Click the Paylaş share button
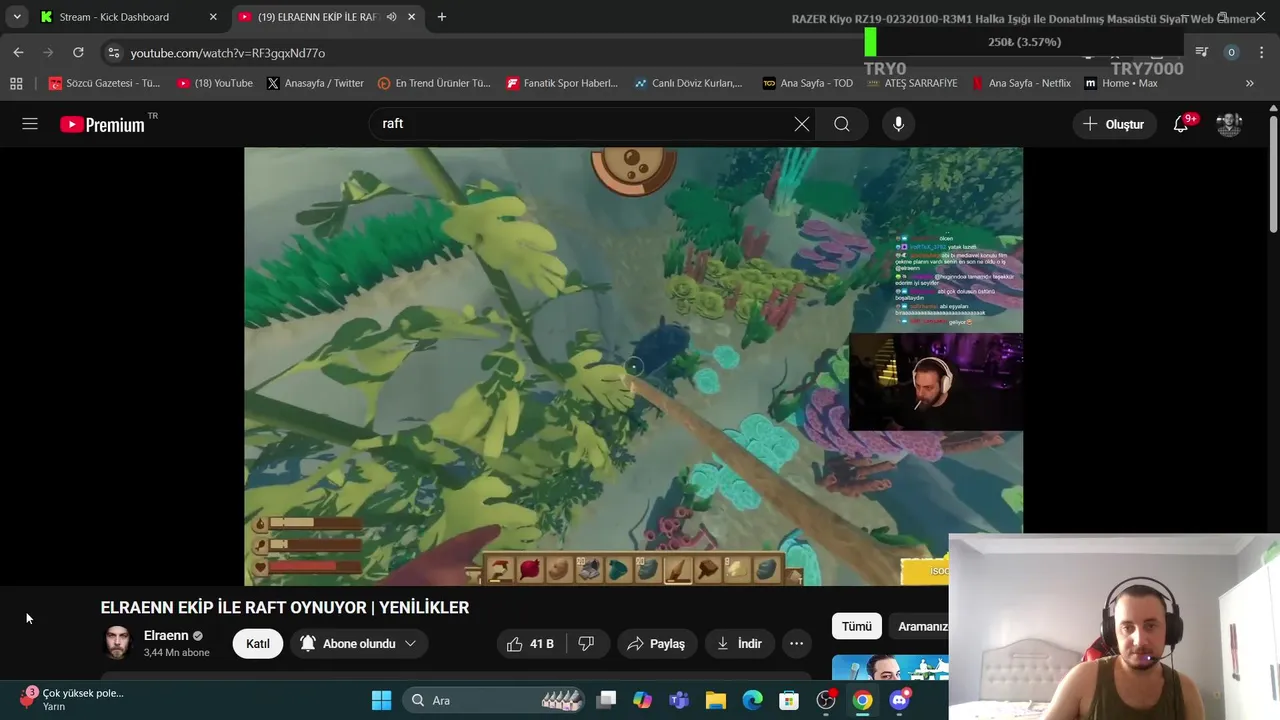 click(x=657, y=644)
